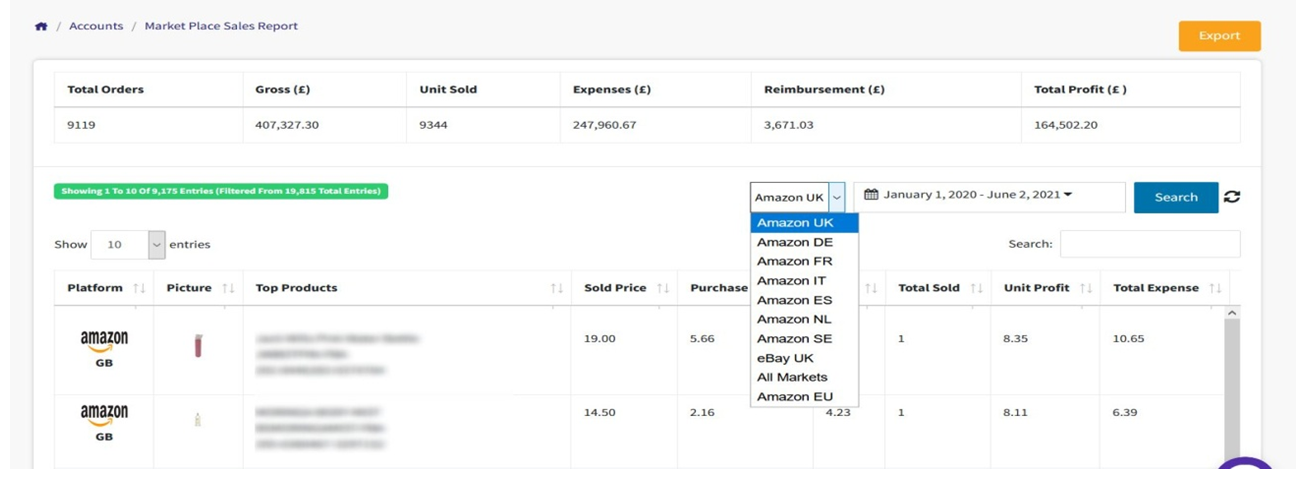Viewport: 1309px width, 493px height.
Task: Sort by Total Expense column arrows
Action: tap(1215, 288)
